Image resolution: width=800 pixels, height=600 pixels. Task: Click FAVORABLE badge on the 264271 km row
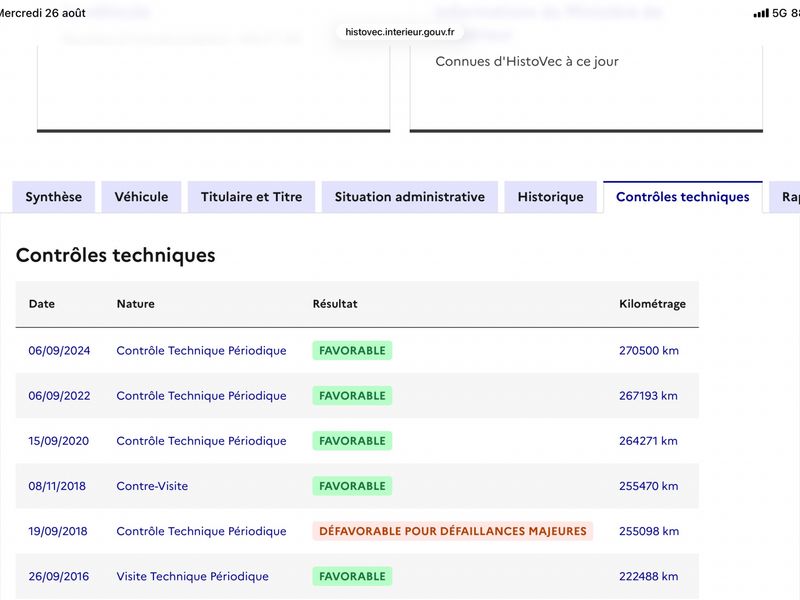pyautogui.click(x=352, y=441)
